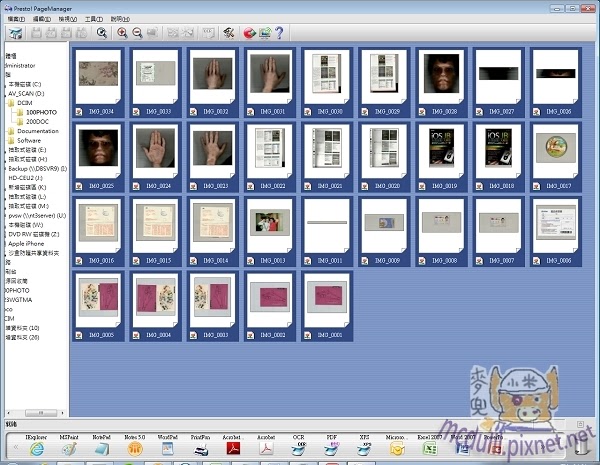Click the scanner acquire icon in the toolbar
This screenshot has width=600, height=465.
[x=16, y=33]
